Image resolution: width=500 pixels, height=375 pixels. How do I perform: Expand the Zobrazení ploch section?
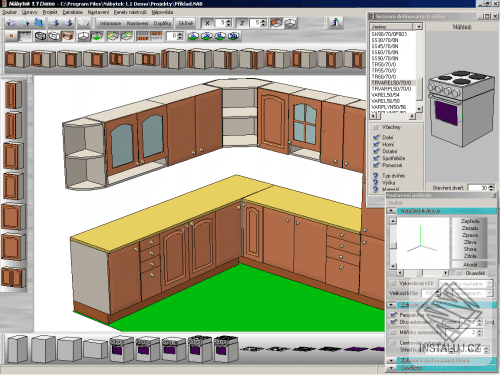[391, 360]
